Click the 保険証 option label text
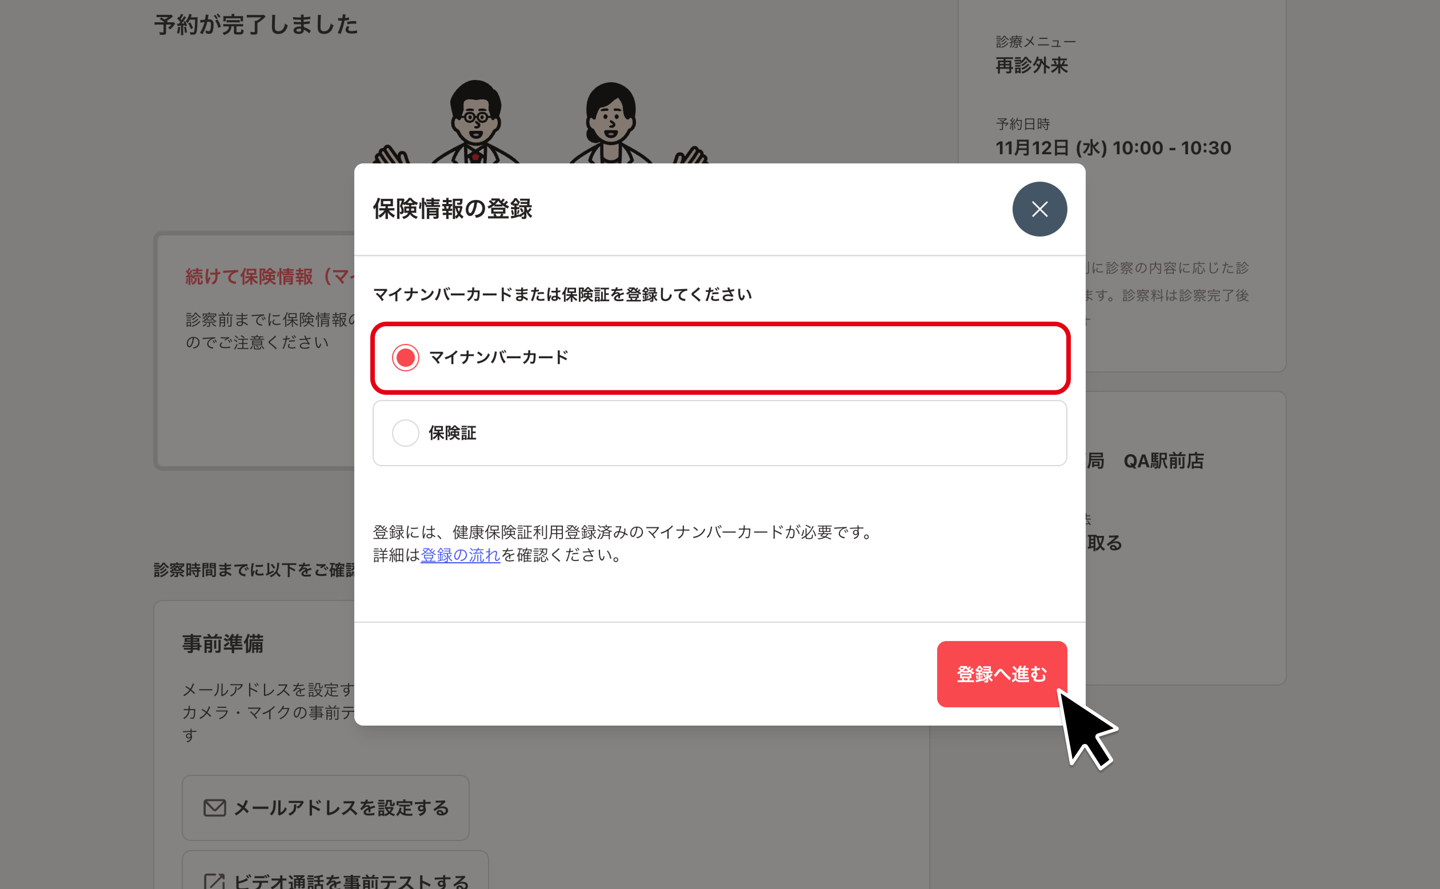Image resolution: width=1440 pixels, height=889 pixels. coord(452,433)
